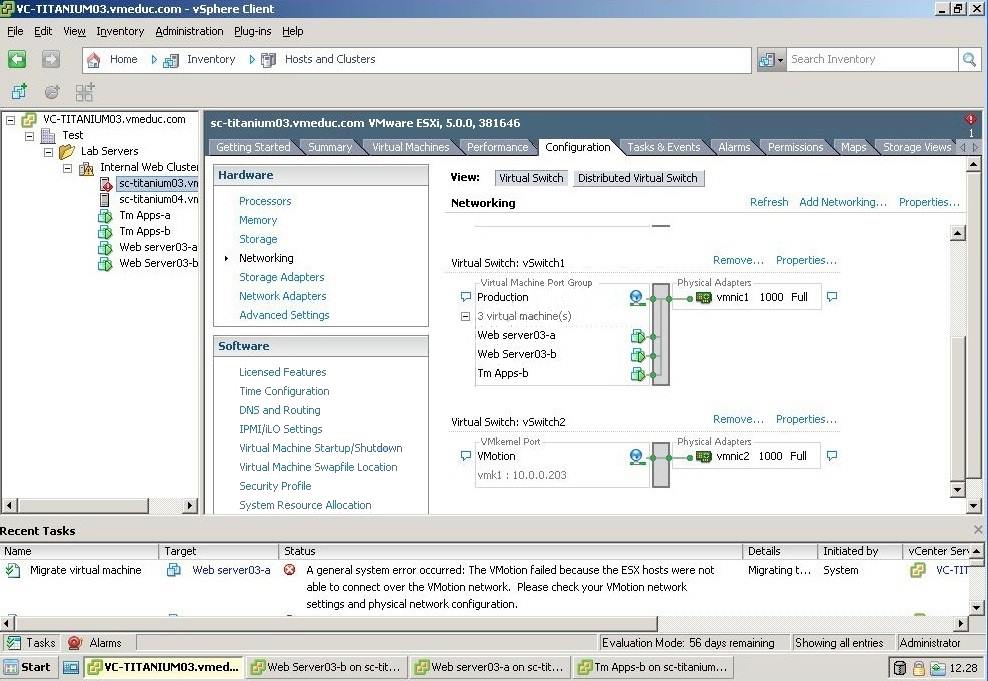
Task: Click the VMotion VMkernel port network icon
Action: click(637, 456)
